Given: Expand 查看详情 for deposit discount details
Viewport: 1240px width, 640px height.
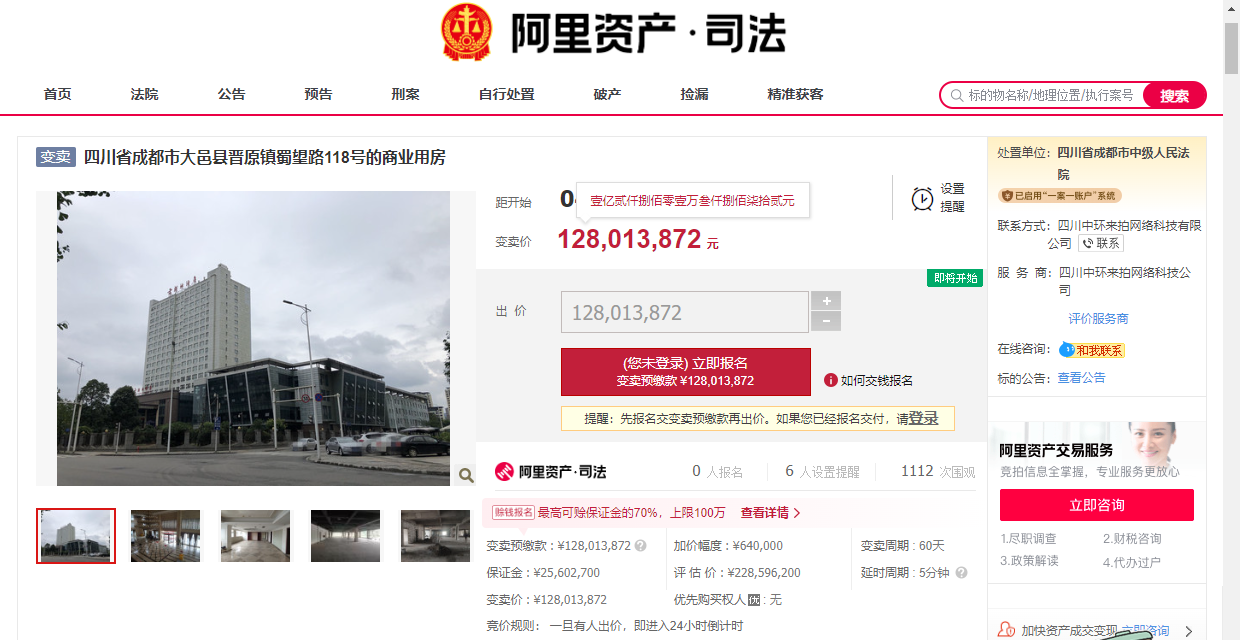Looking at the screenshot, I should (770, 513).
